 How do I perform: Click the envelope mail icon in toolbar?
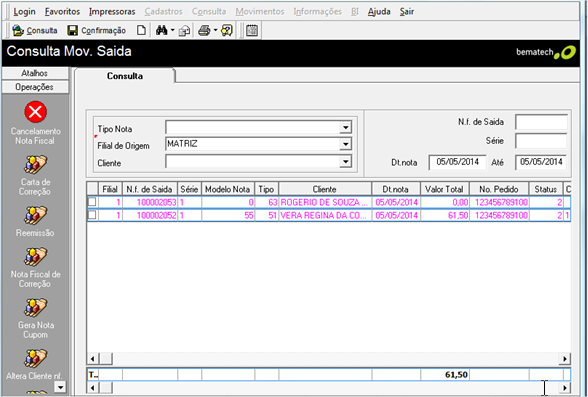click(184, 31)
